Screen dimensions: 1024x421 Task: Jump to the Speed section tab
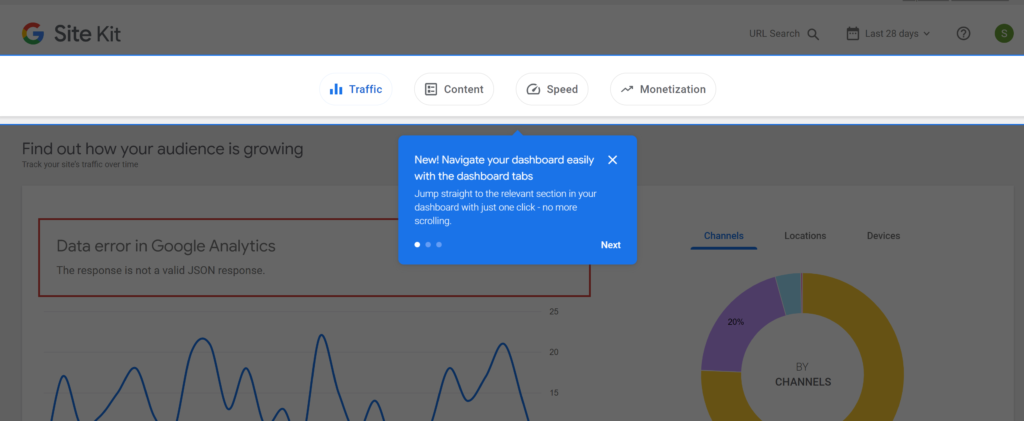(552, 89)
